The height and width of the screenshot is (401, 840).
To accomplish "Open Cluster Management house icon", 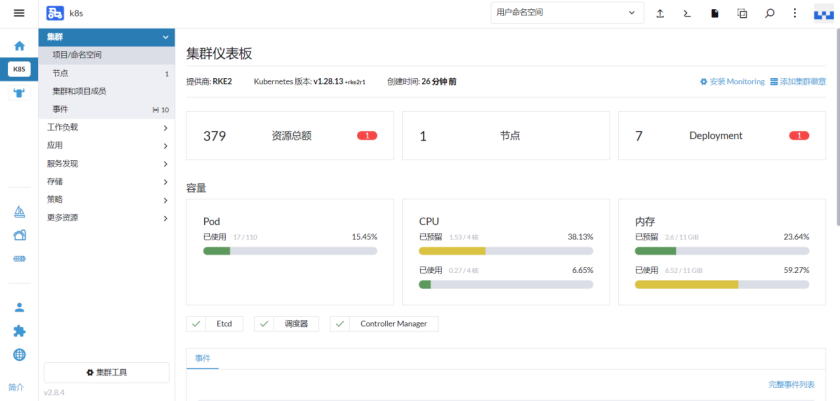I will click(19, 235).
